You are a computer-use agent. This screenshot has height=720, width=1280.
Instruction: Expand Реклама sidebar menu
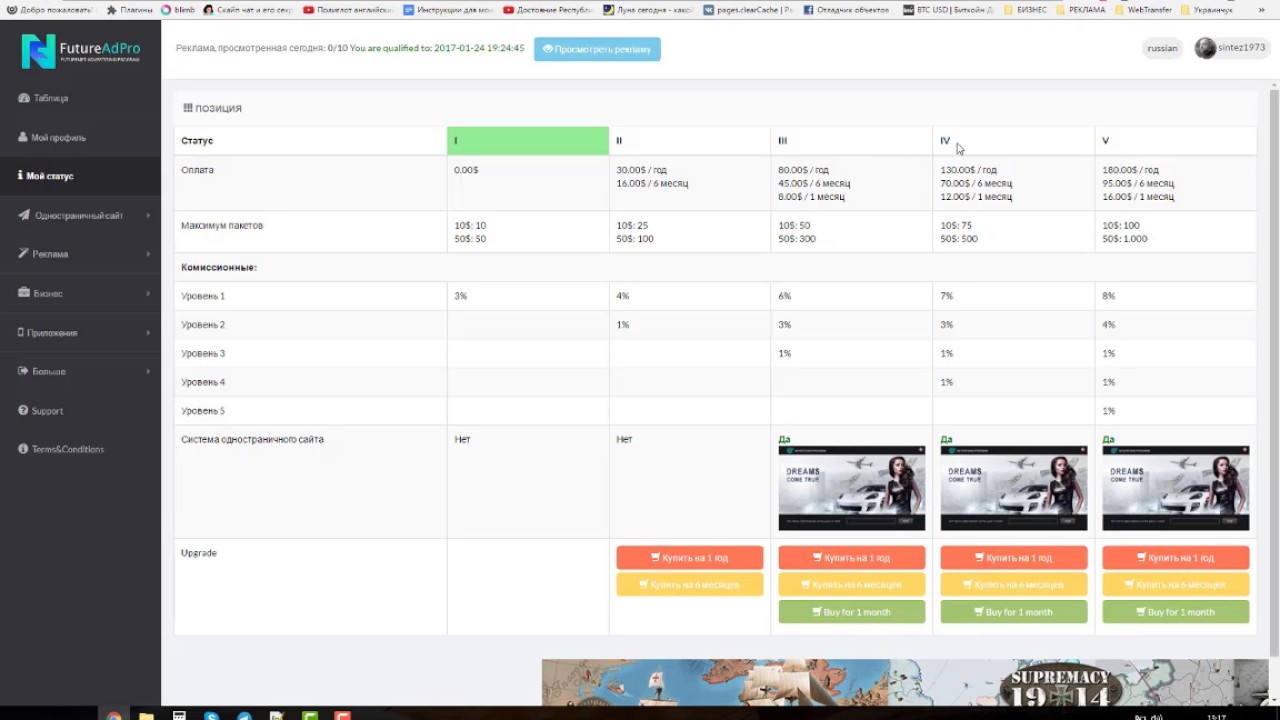80,254
